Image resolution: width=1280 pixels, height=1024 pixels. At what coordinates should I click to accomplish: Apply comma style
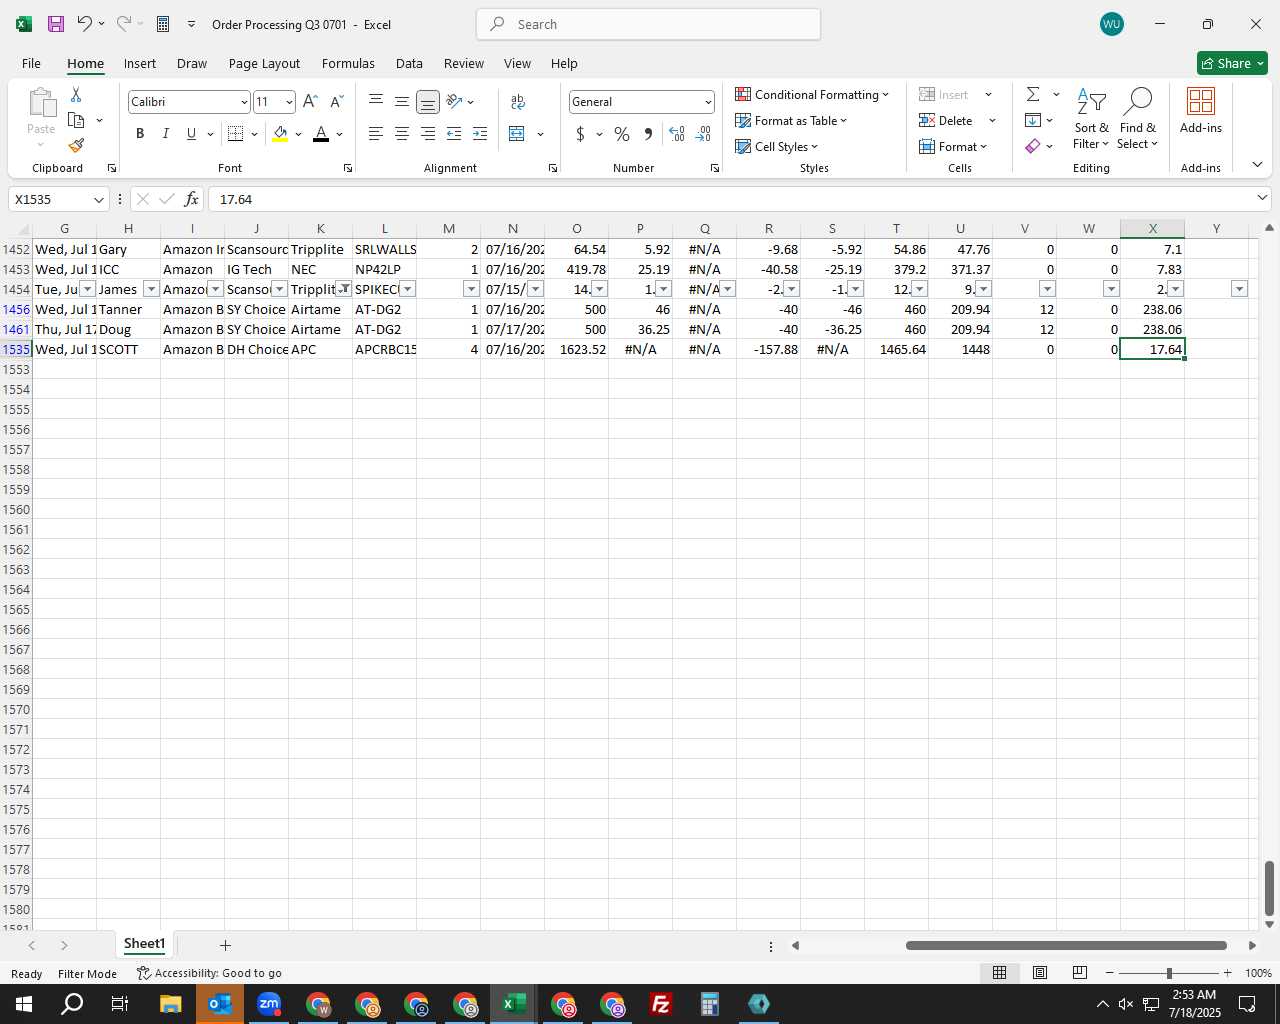tap(648, 133)
